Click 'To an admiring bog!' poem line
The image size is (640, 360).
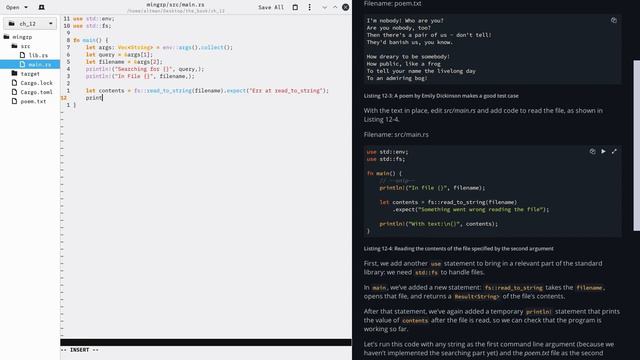[396, 78]
